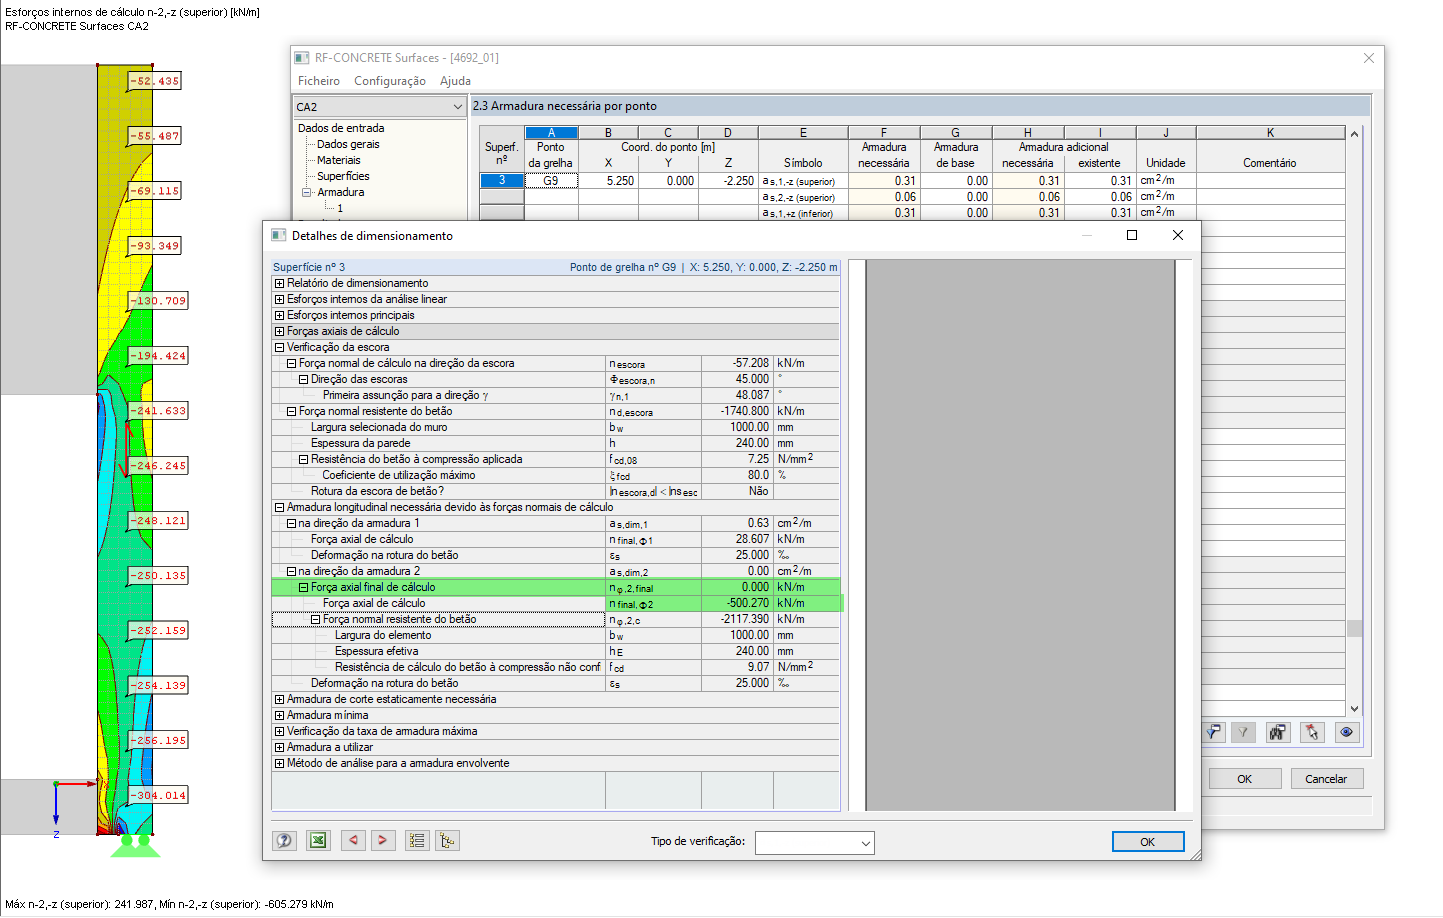Collapse Força normal resistente do betão (escora)
Viewport: 1443px width, 918px height.
[x=291, y=411]
